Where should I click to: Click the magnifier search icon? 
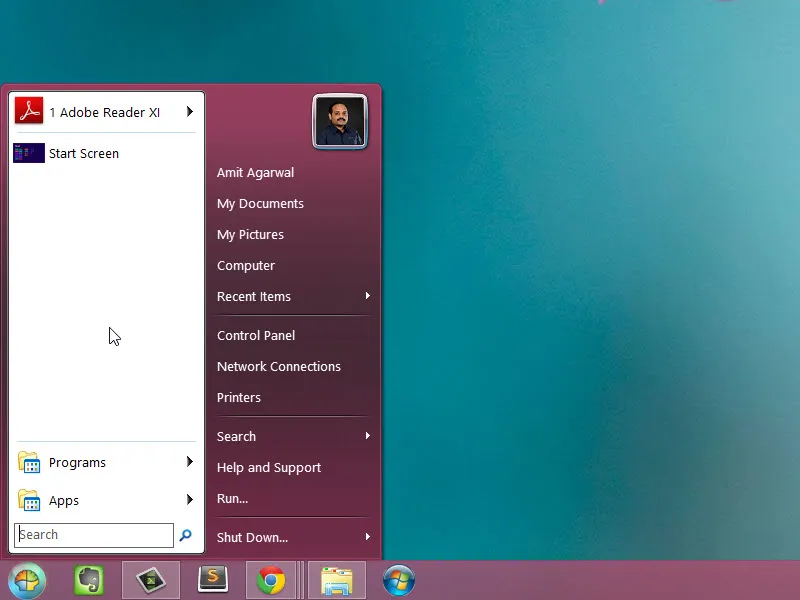pyautogui.click(x=186, y=534)
